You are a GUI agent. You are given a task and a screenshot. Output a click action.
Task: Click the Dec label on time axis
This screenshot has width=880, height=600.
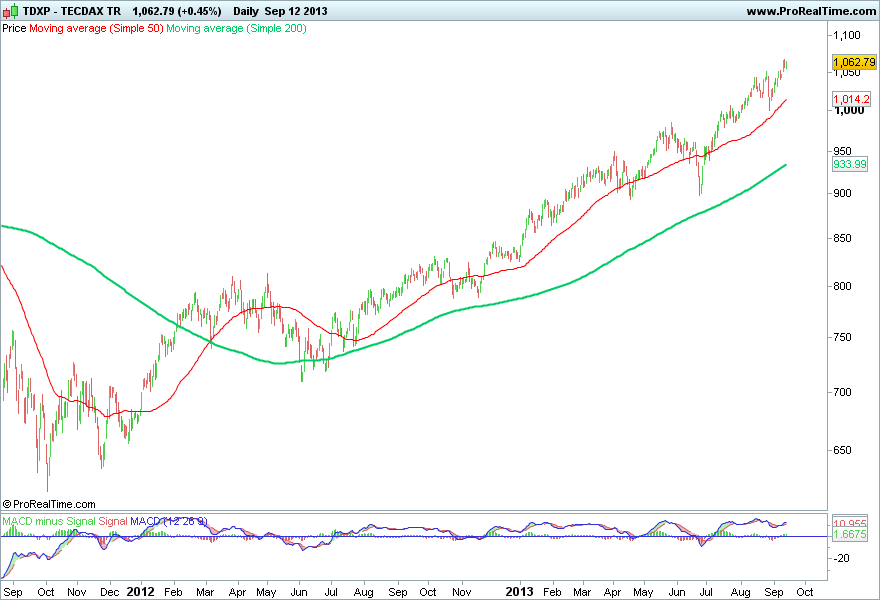coord(109,592)
